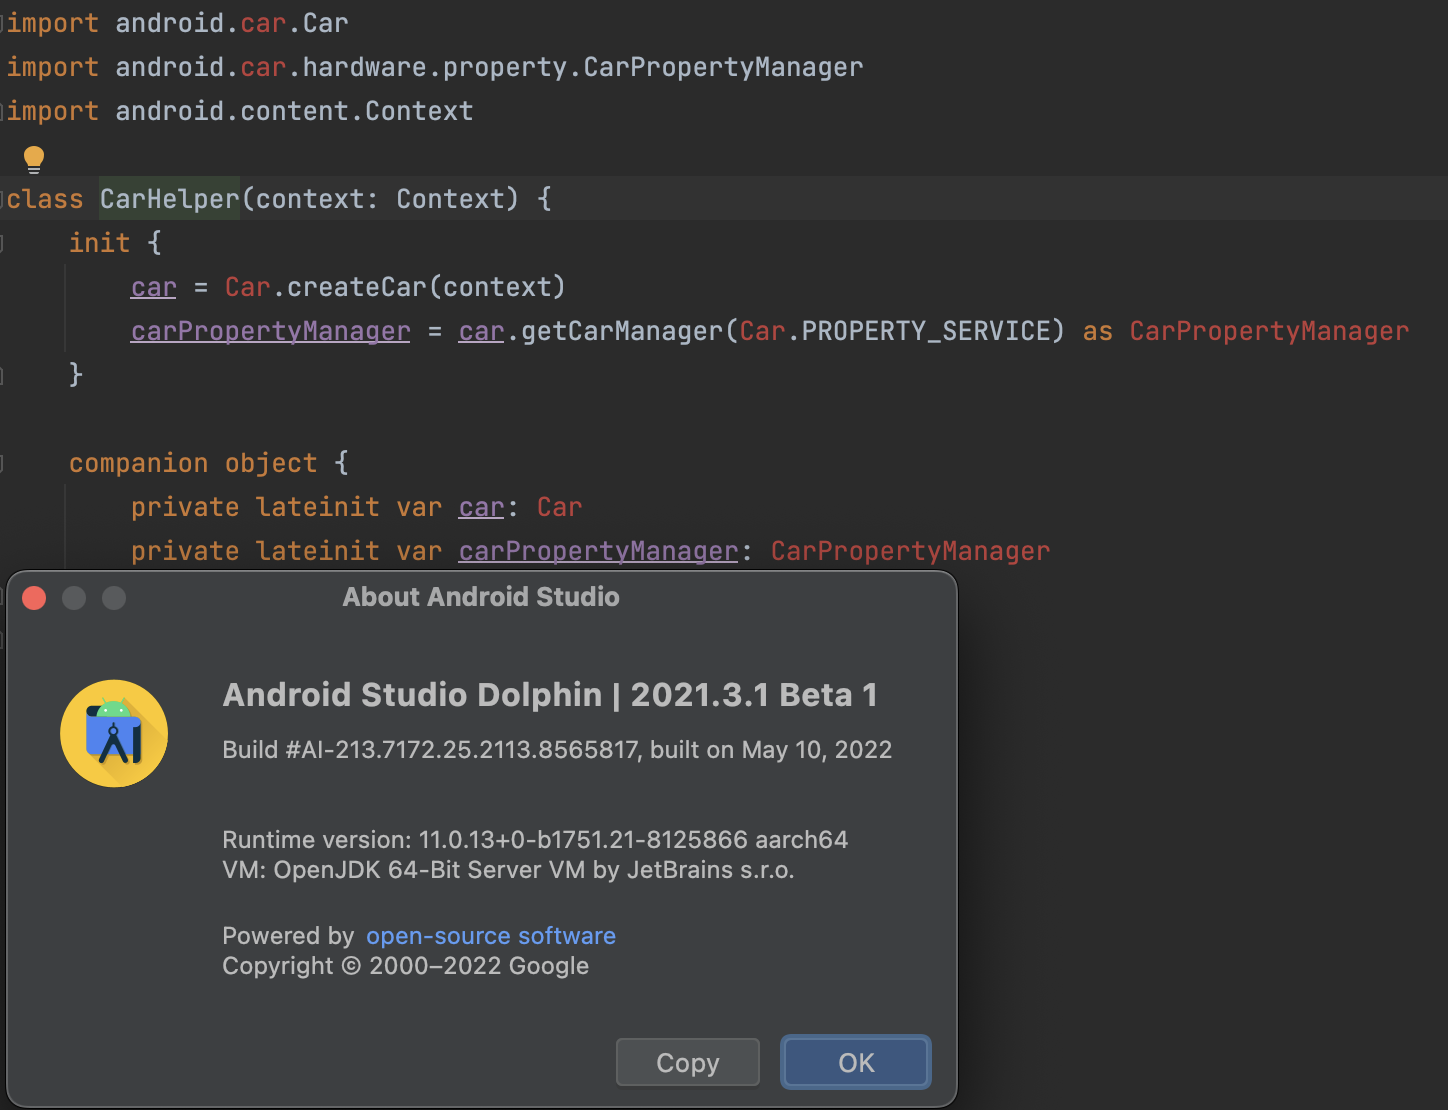Click Context in the android.content import

(x=419, y=111)
